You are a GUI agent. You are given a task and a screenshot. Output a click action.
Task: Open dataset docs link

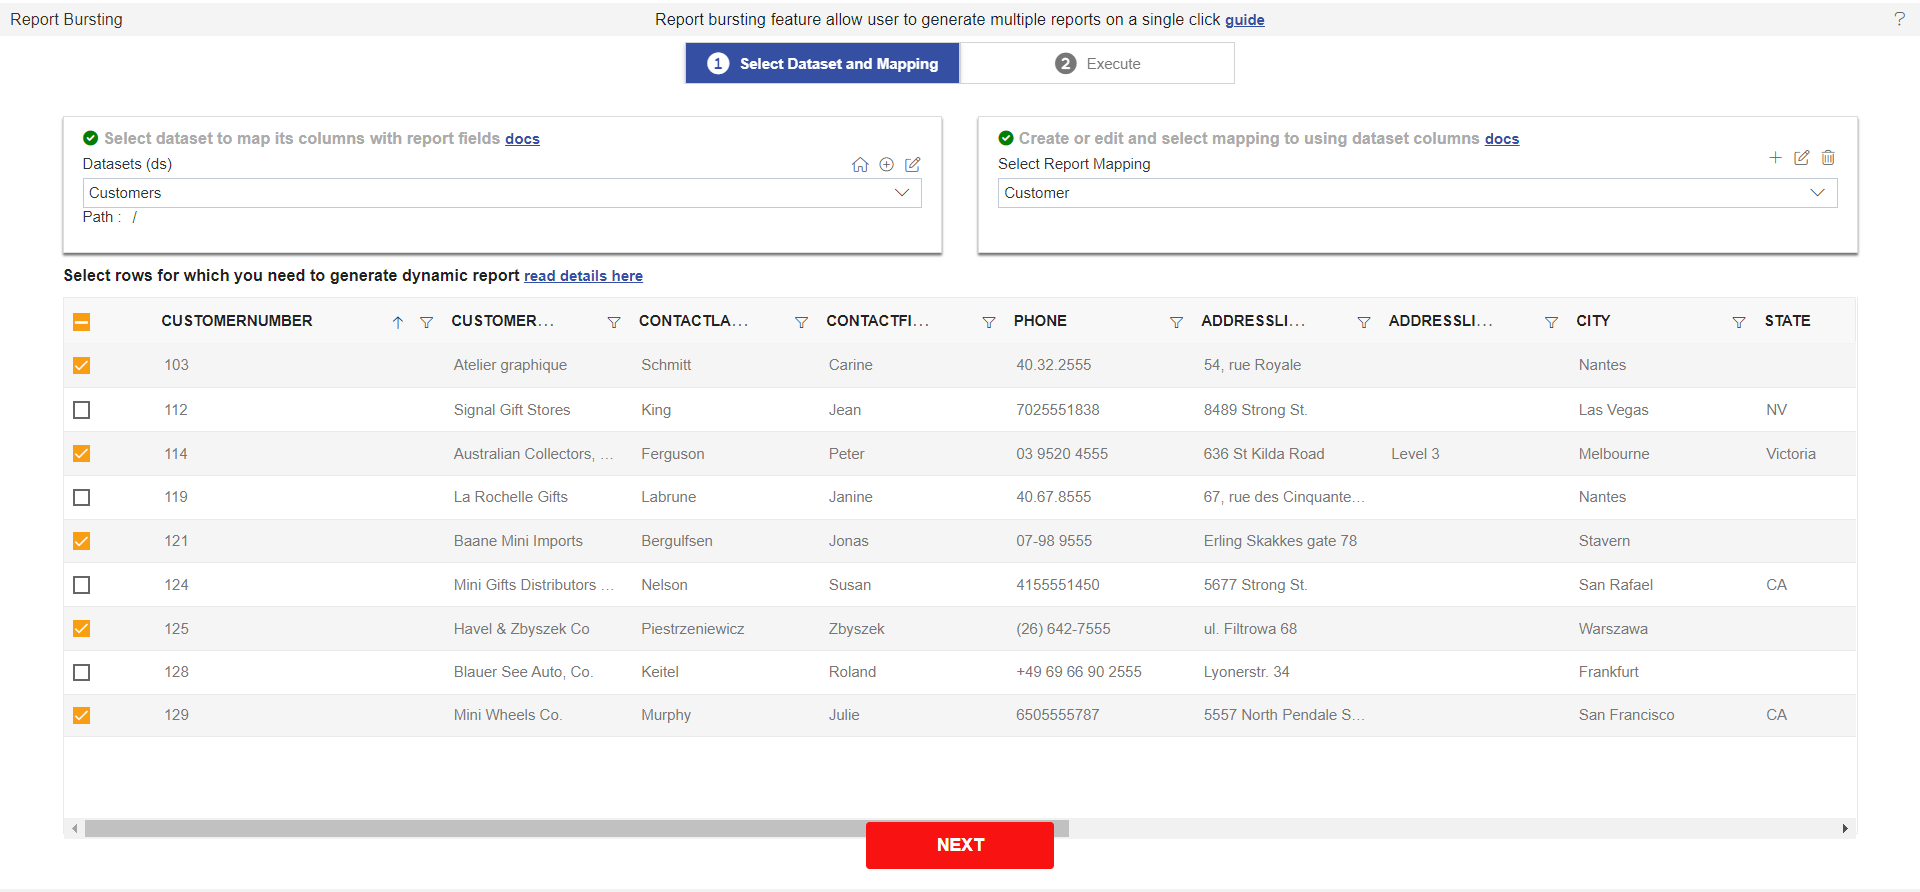522,139
